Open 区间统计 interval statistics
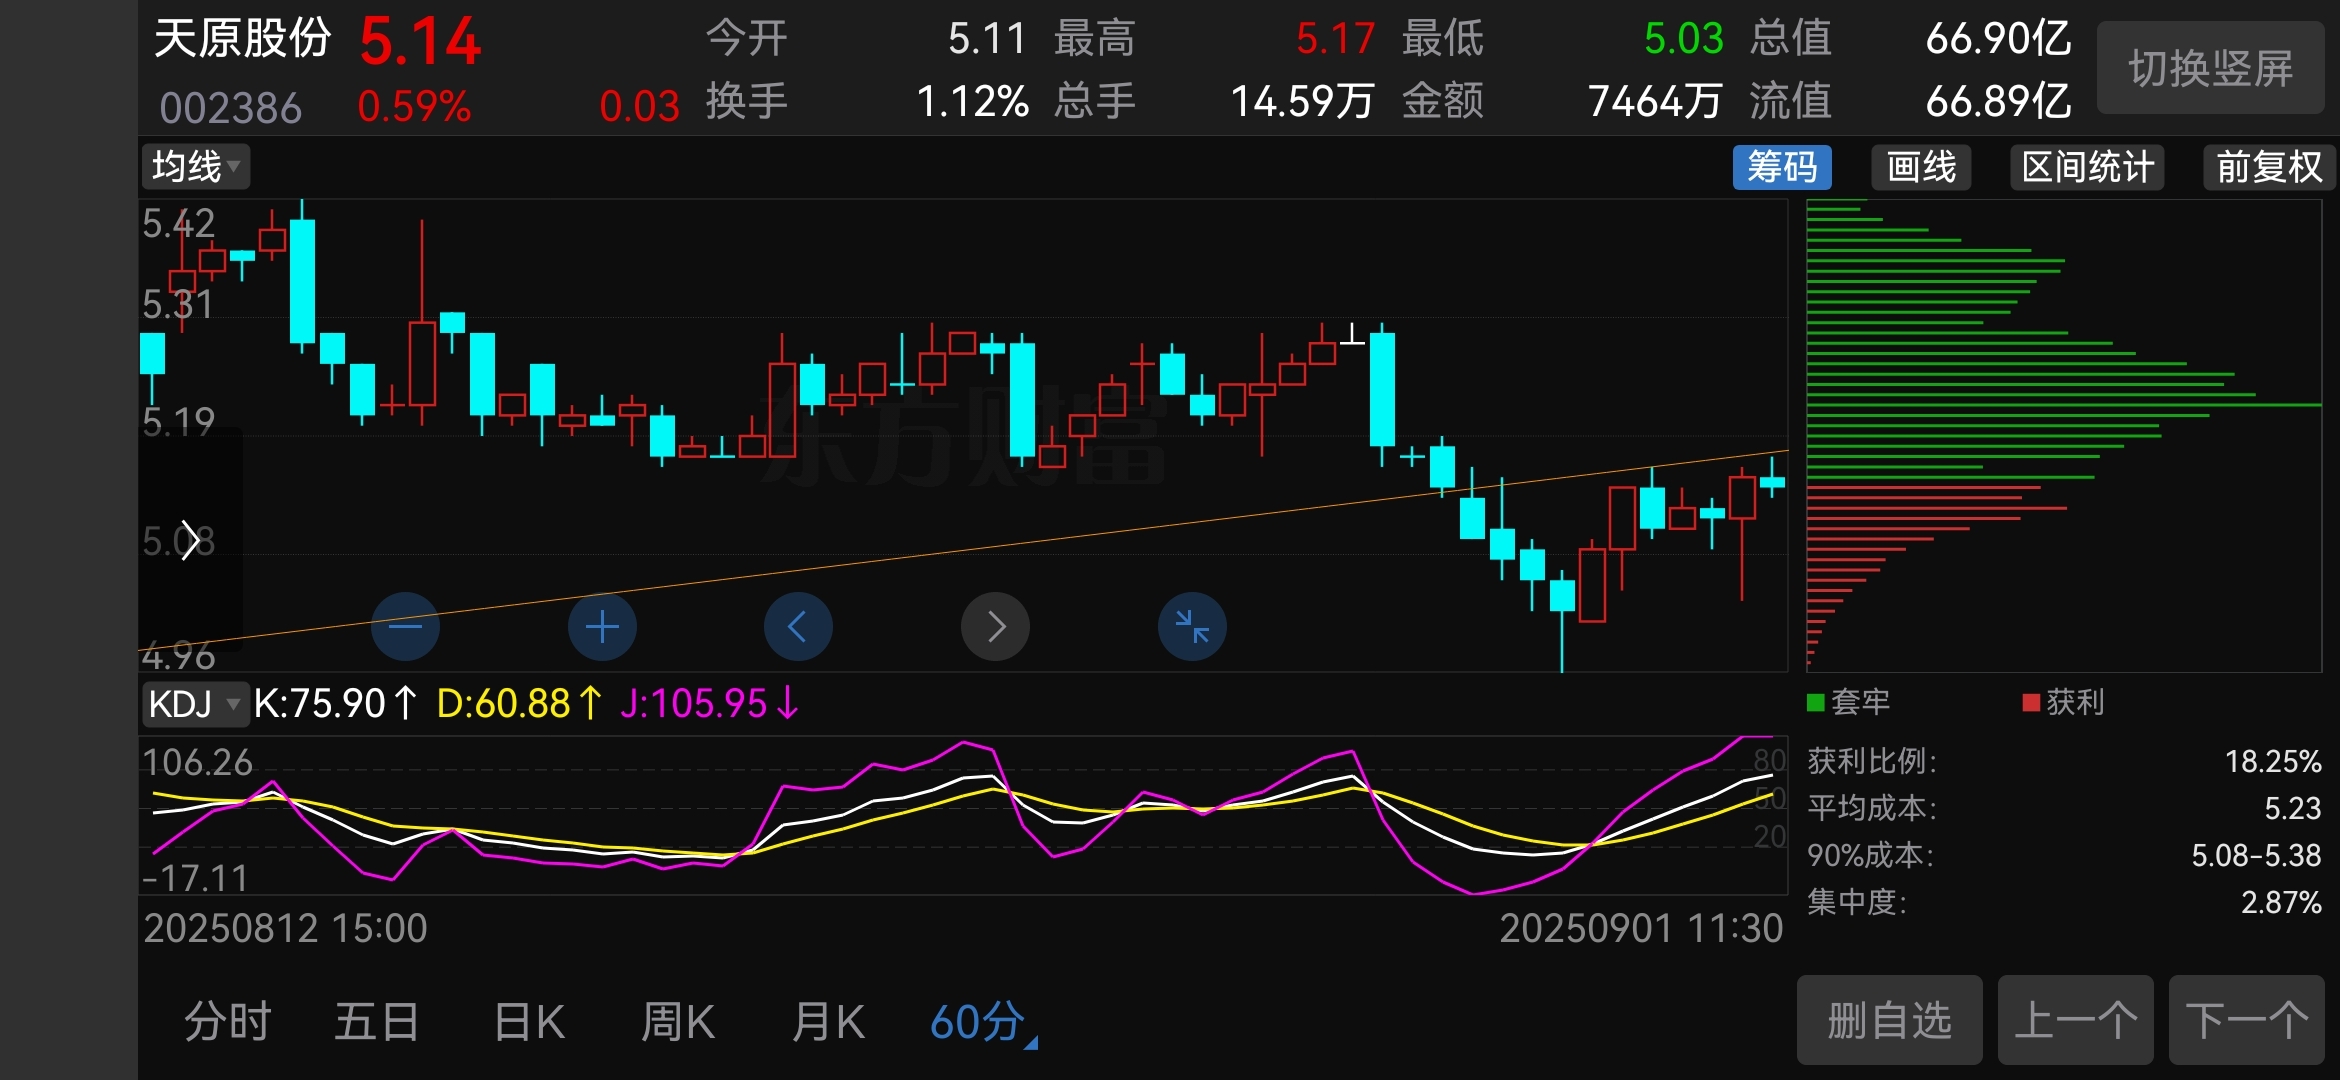Screen dimensions: 2340x1080 pos(2088,167)
